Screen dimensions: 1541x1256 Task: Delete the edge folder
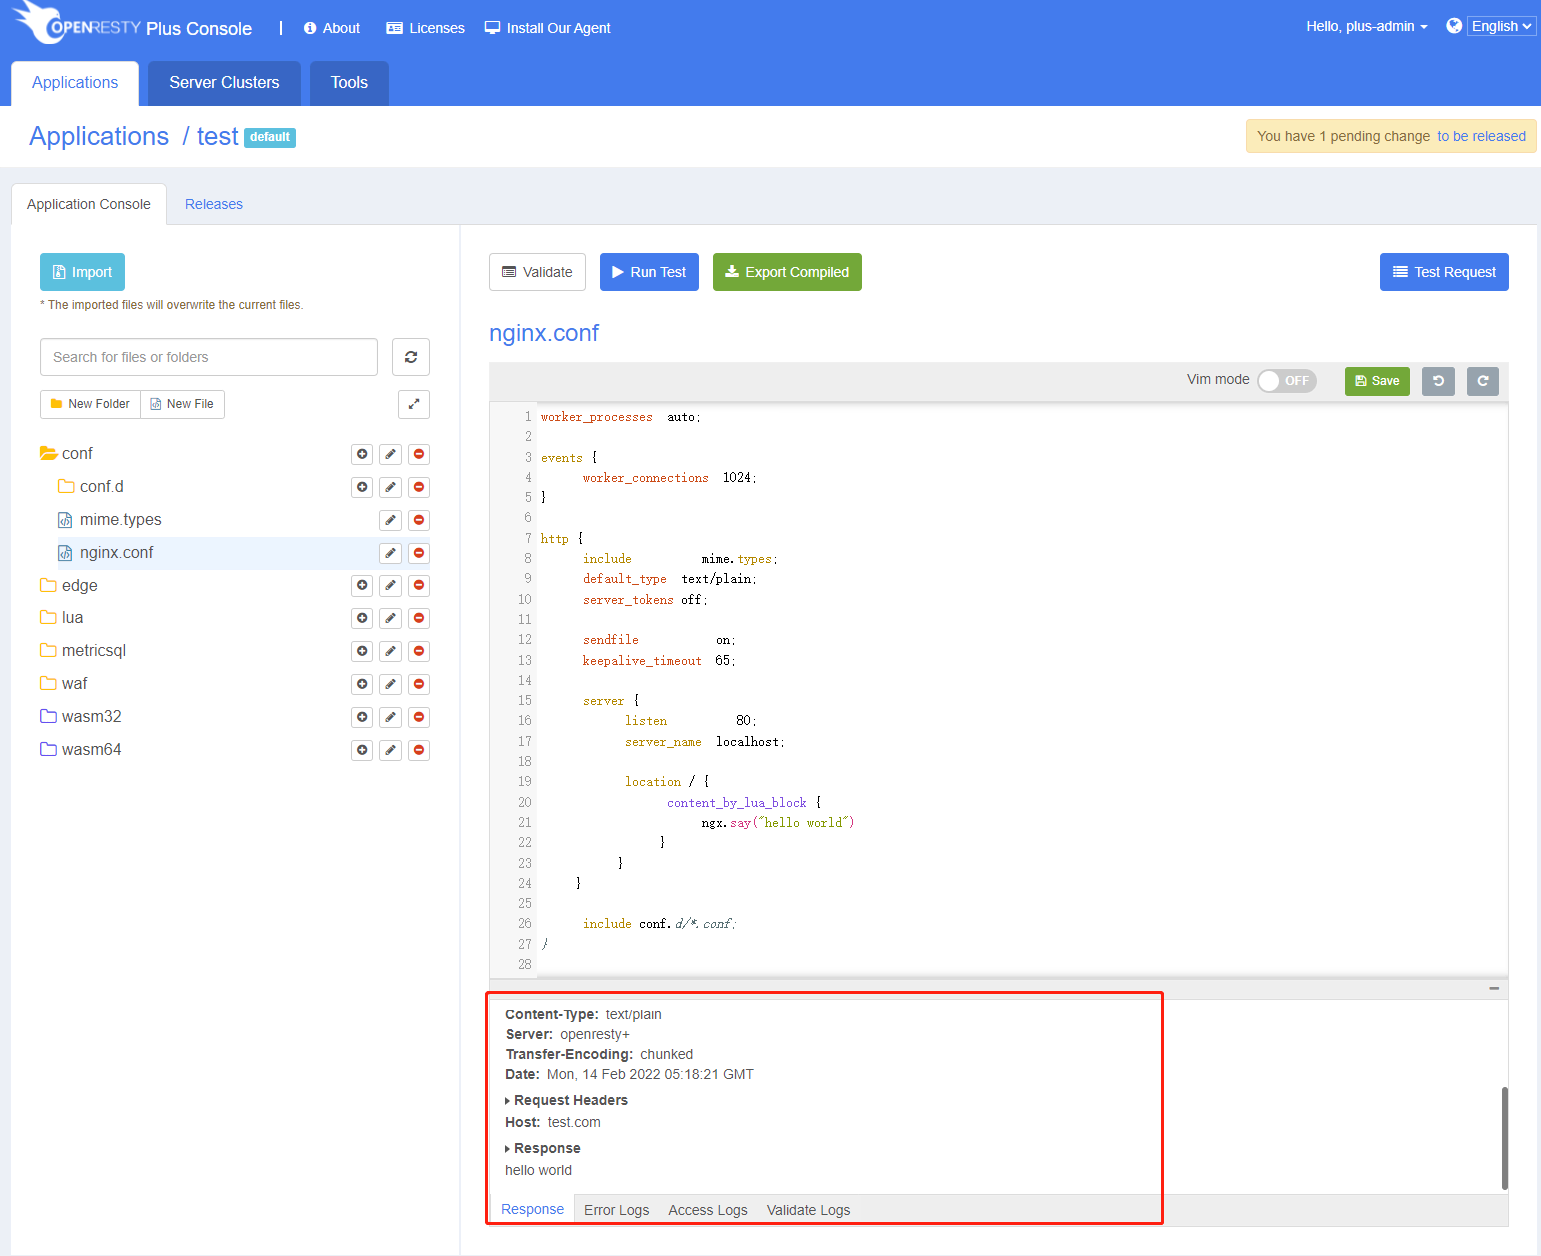click(419, 585)
